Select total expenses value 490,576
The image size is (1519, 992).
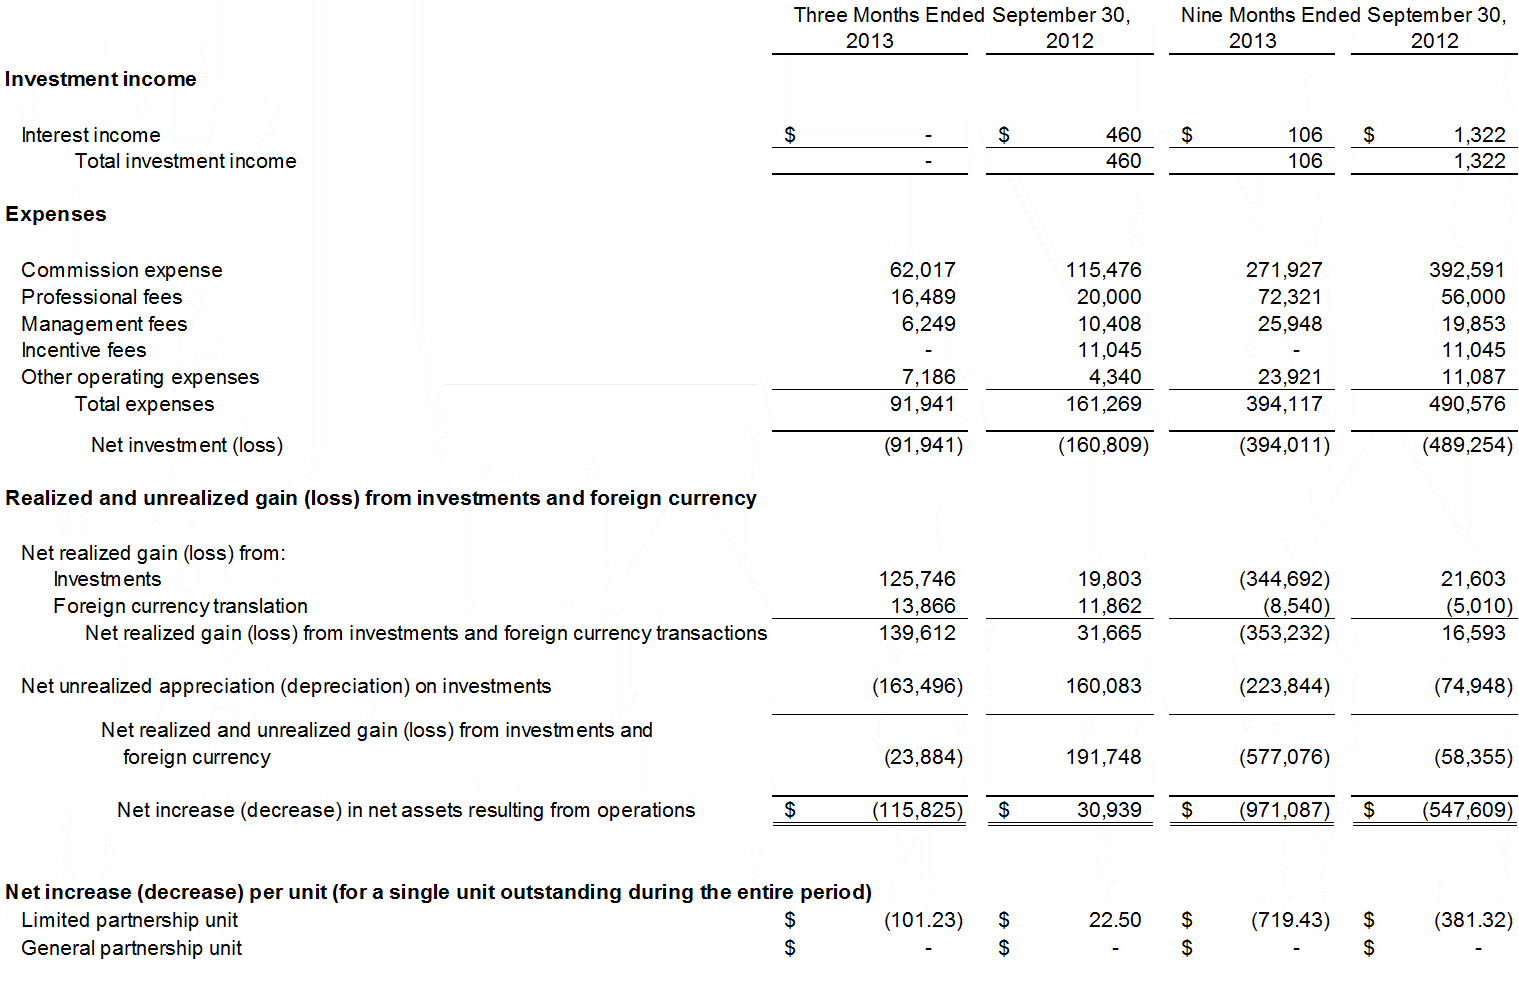coord(1467,404)
